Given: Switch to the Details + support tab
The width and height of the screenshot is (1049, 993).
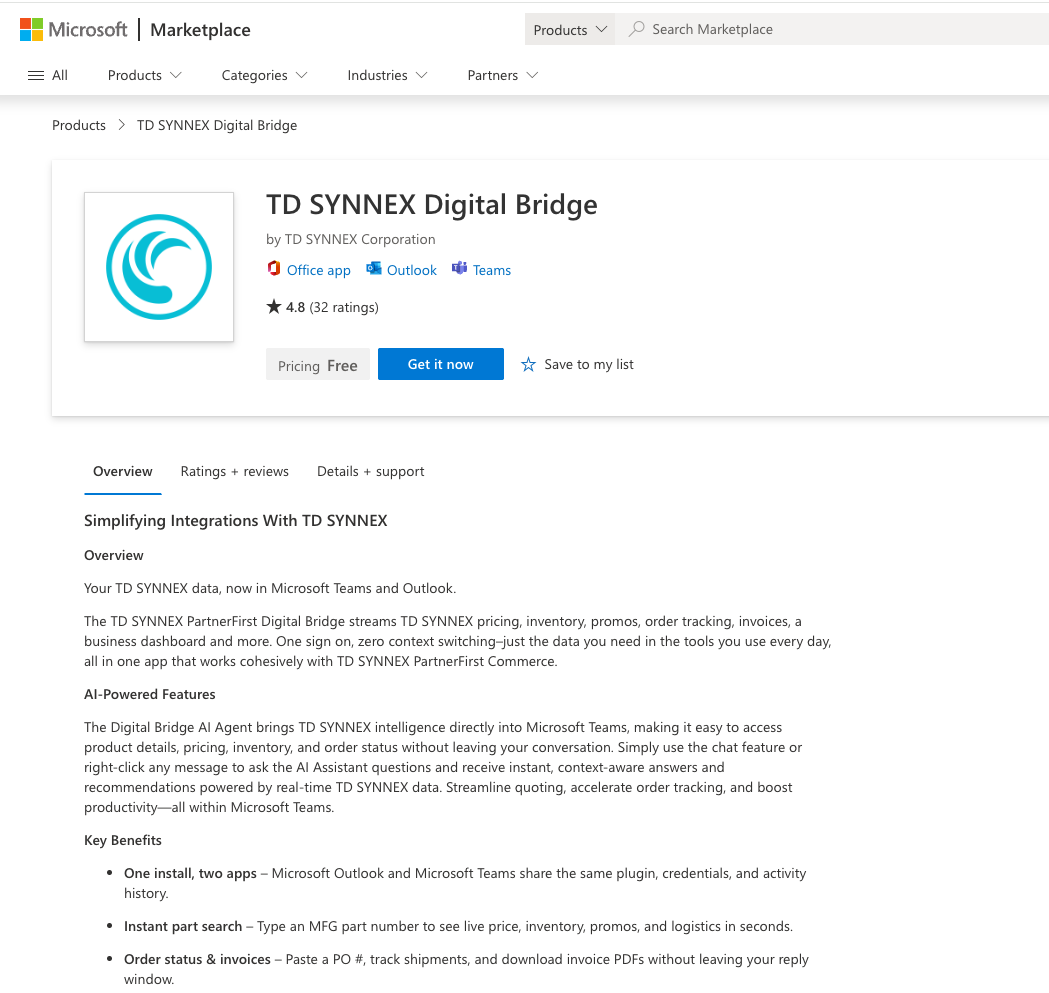Looking at the screenshot, I should [x=370, y=471].
